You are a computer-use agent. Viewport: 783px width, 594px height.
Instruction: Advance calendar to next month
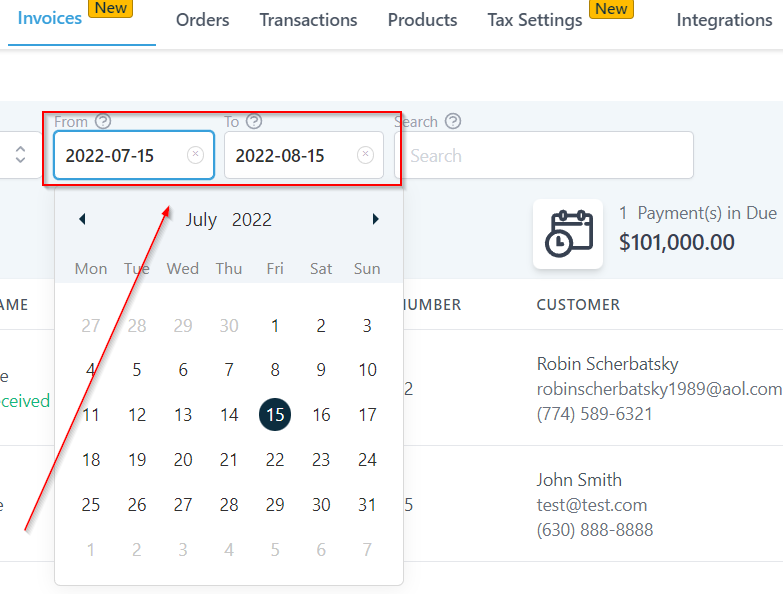pos(375,219)
